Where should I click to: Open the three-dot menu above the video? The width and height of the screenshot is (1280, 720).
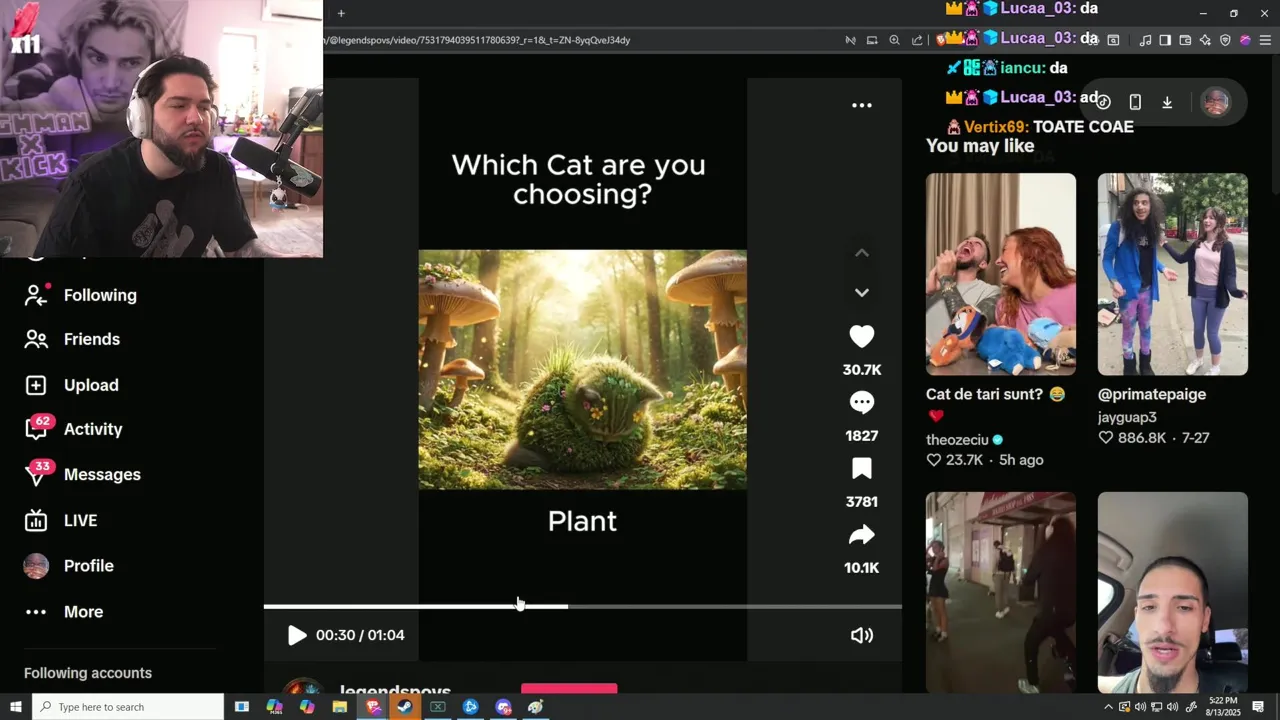[861, 105]
